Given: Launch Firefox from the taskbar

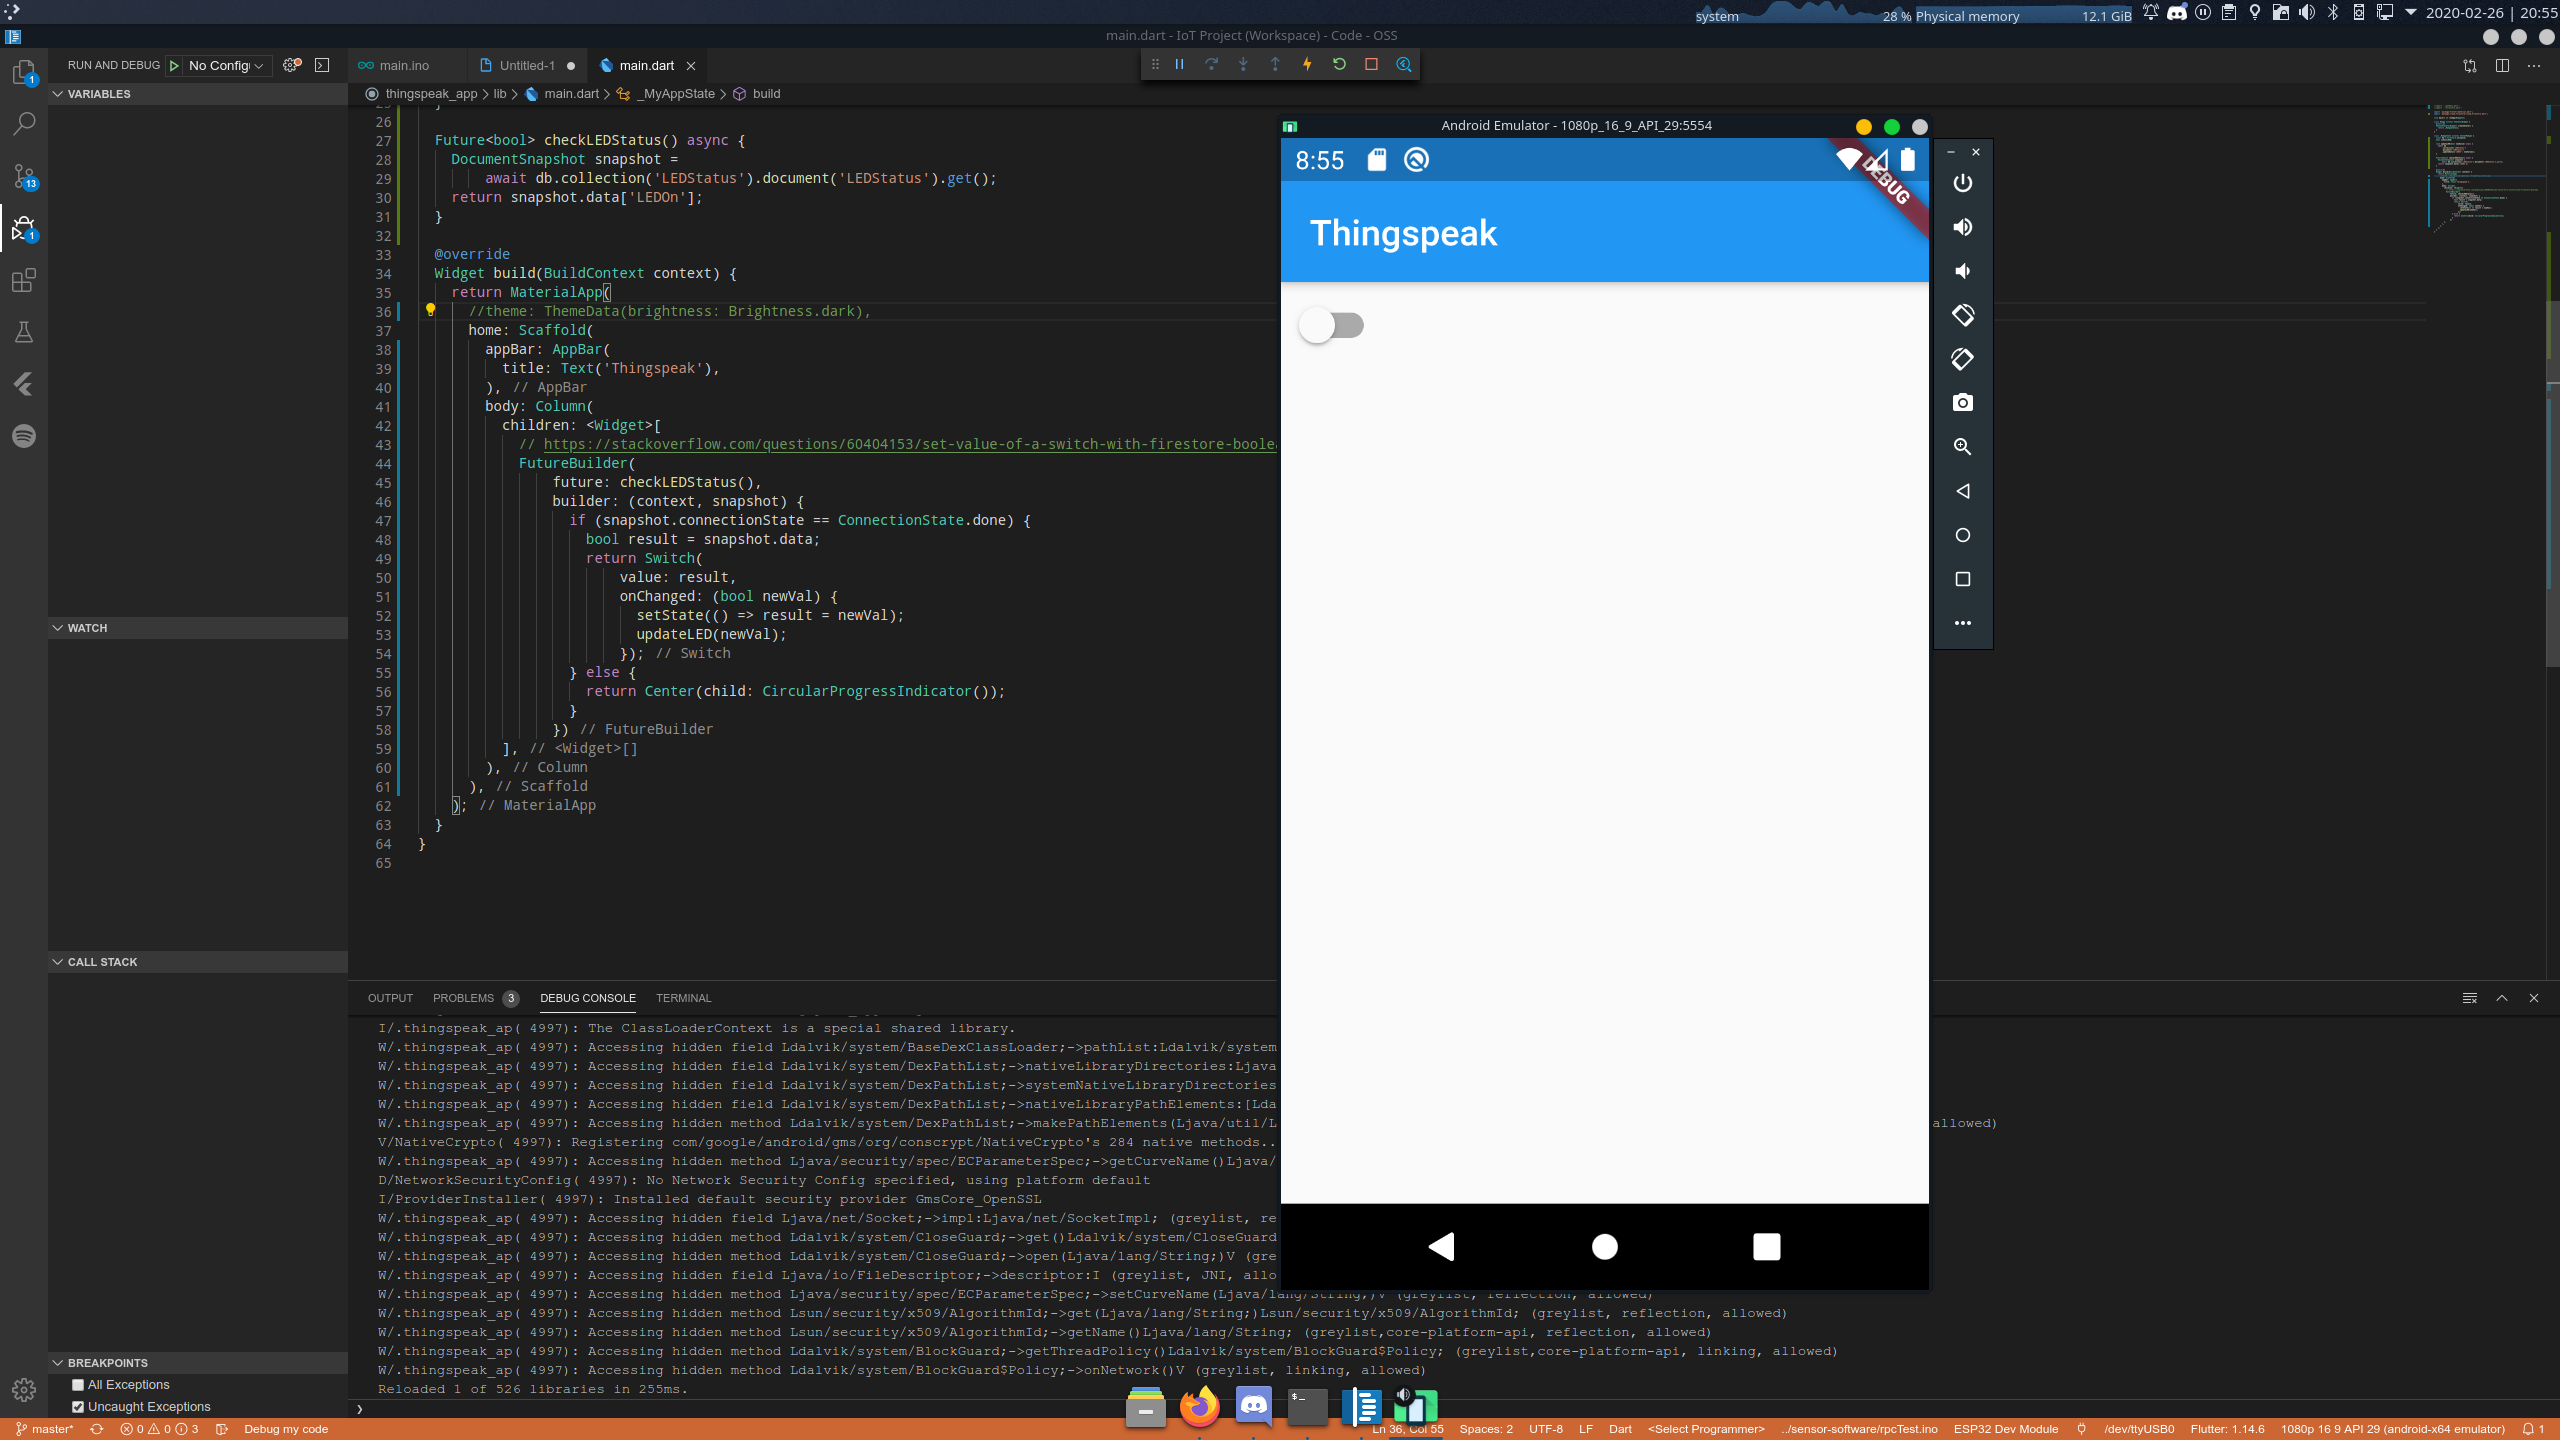Looking at the screenshot, I should [x=1199, y=1407].
